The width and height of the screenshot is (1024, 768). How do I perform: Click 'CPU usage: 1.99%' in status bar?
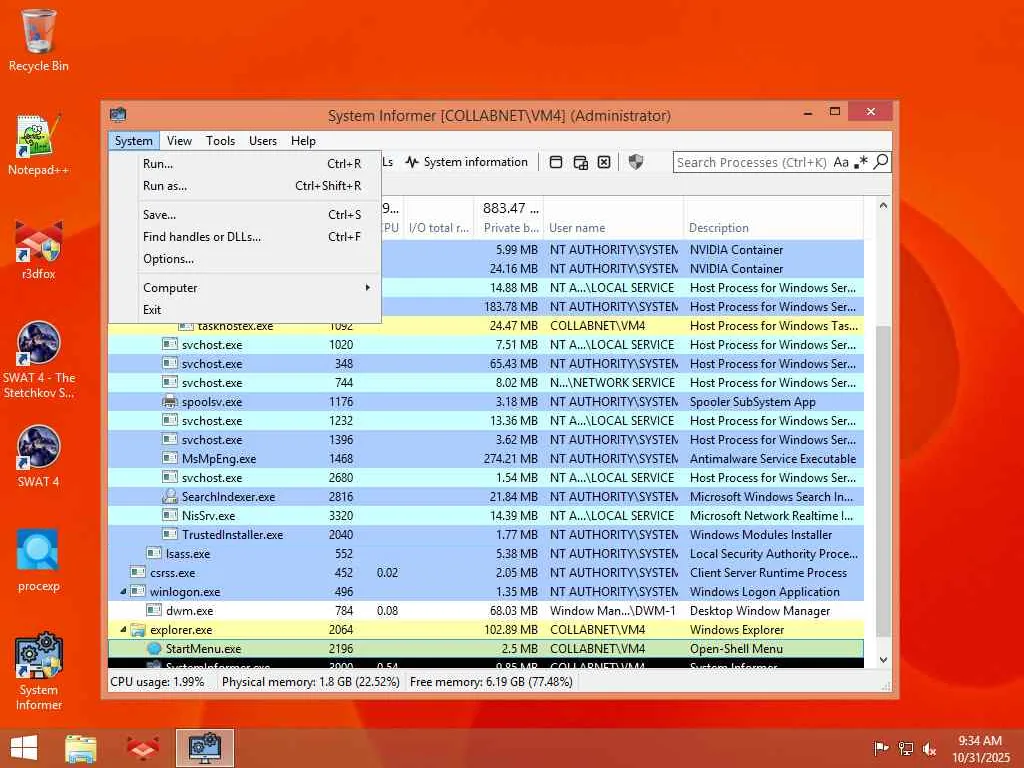tap(157, 682)
